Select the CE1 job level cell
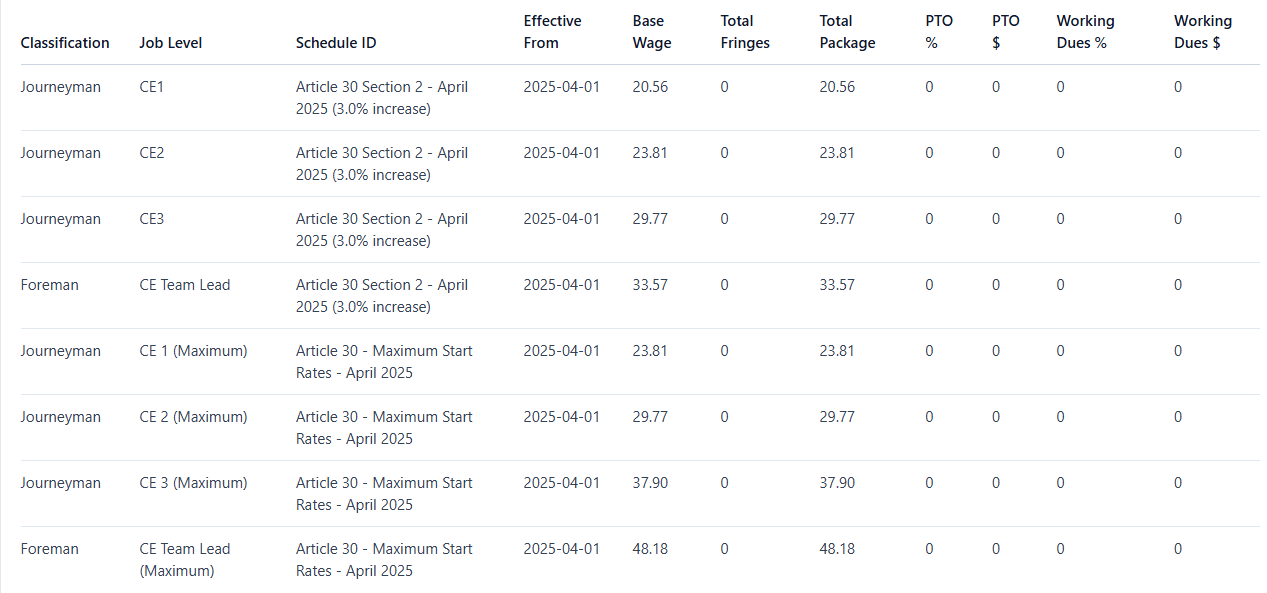This screenshot has width=1267, height=593. click(152, 87)
